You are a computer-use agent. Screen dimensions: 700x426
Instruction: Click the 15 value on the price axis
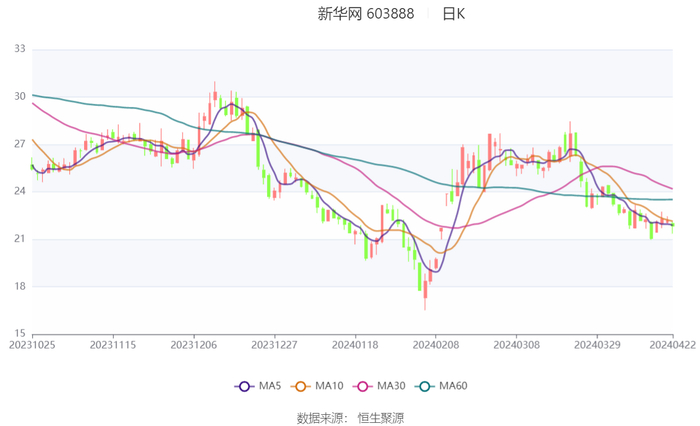click(x=19, y=333)
